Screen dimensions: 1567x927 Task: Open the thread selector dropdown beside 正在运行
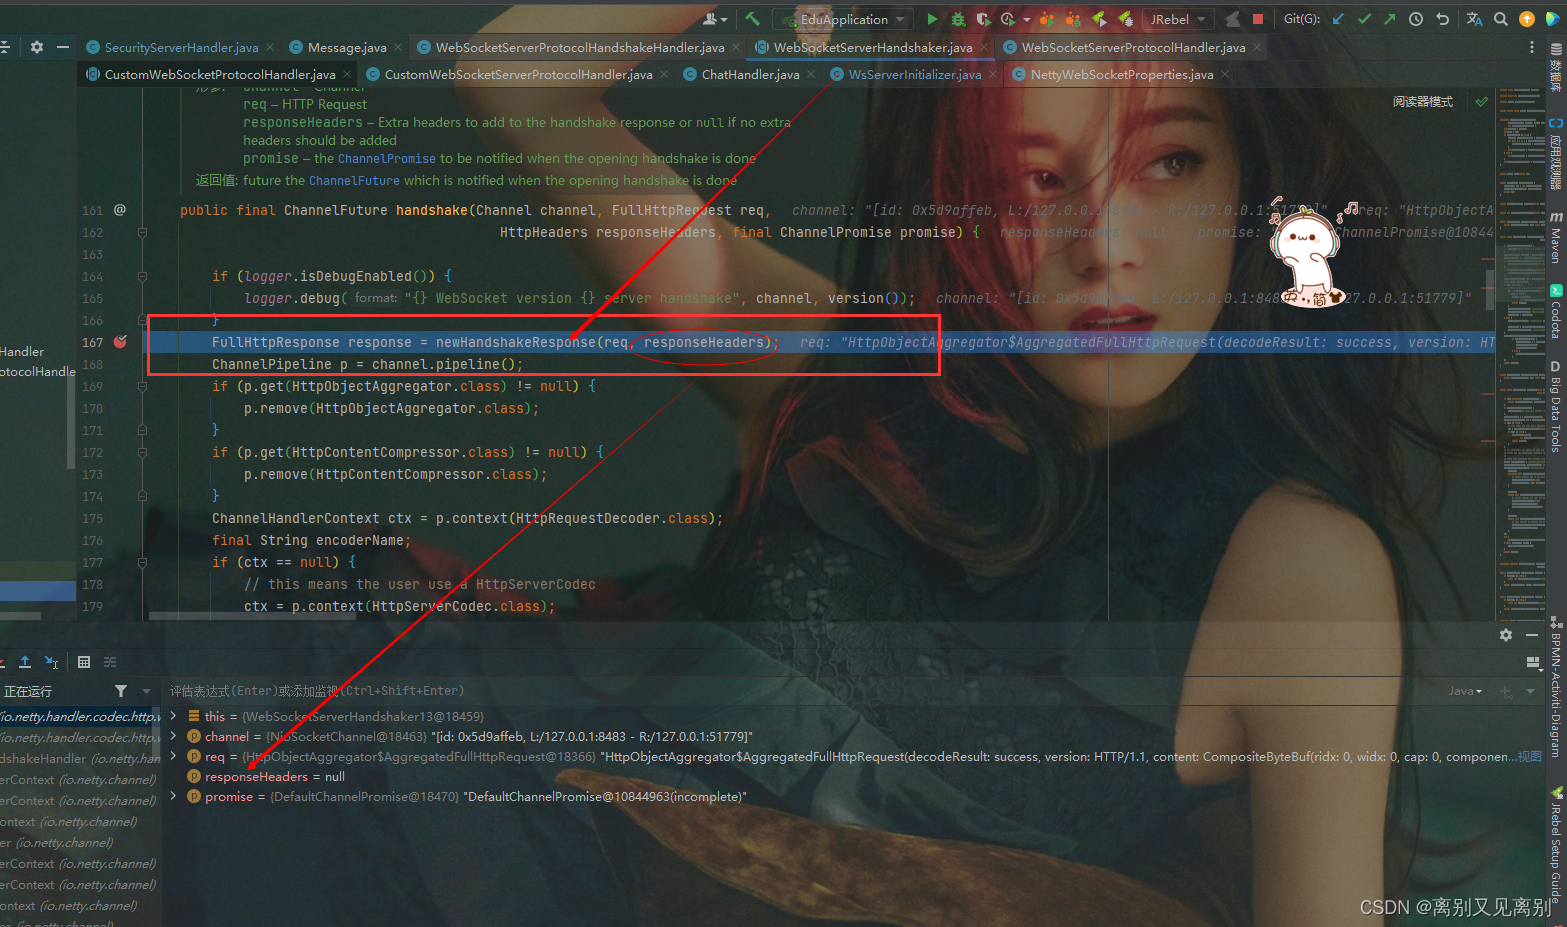coord(146,691)
